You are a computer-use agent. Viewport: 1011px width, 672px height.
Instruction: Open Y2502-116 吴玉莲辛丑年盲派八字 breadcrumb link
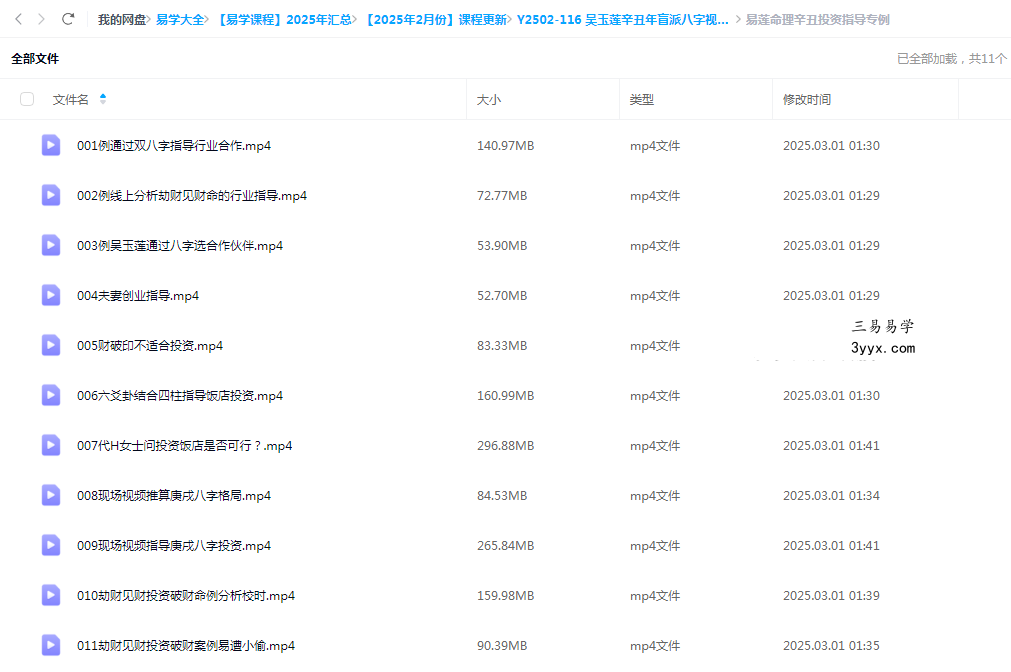622,20
